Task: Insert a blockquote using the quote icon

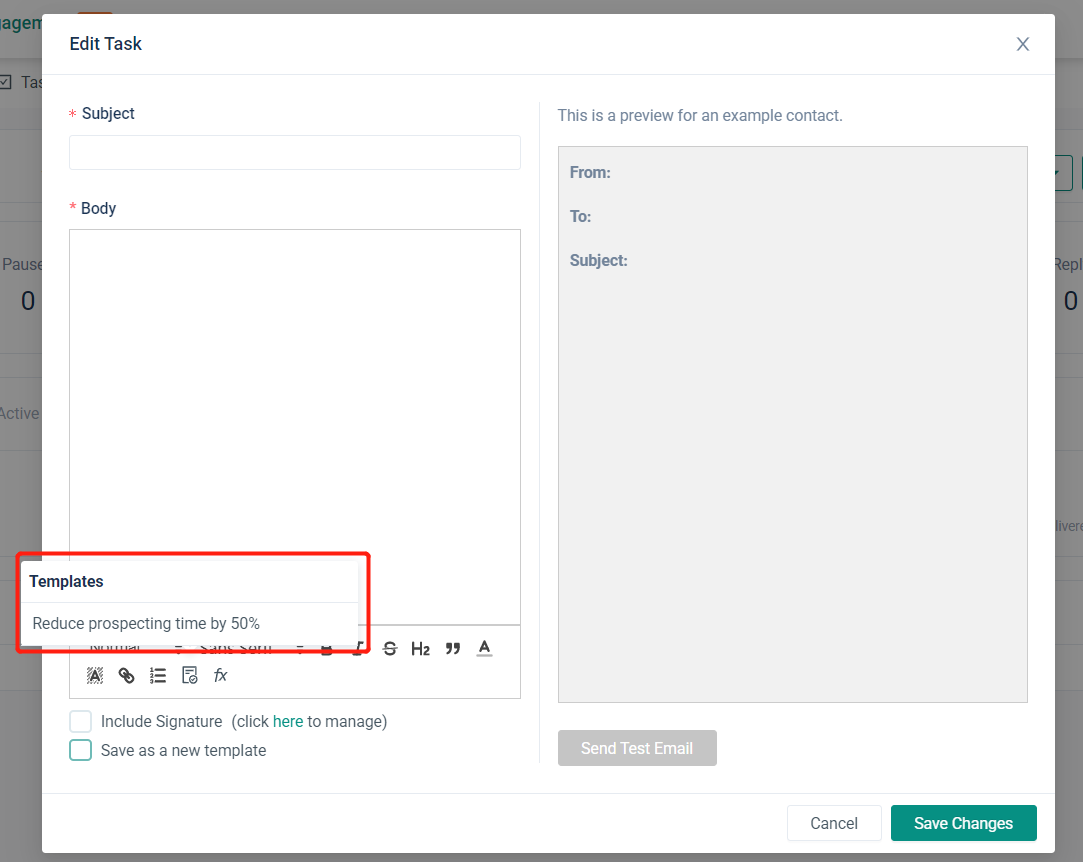Action: (453, 649)
